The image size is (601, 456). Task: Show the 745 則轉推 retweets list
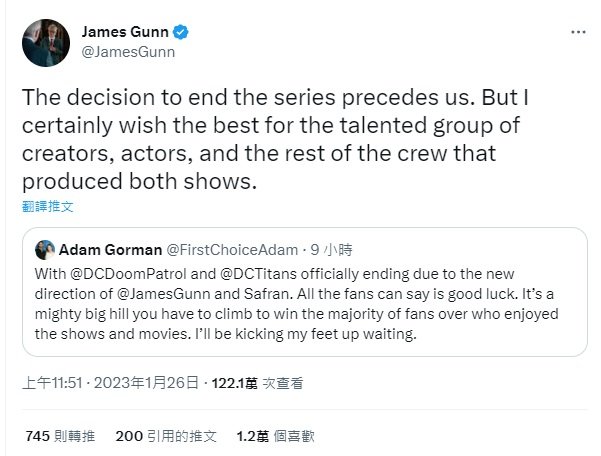coord(59,436)
